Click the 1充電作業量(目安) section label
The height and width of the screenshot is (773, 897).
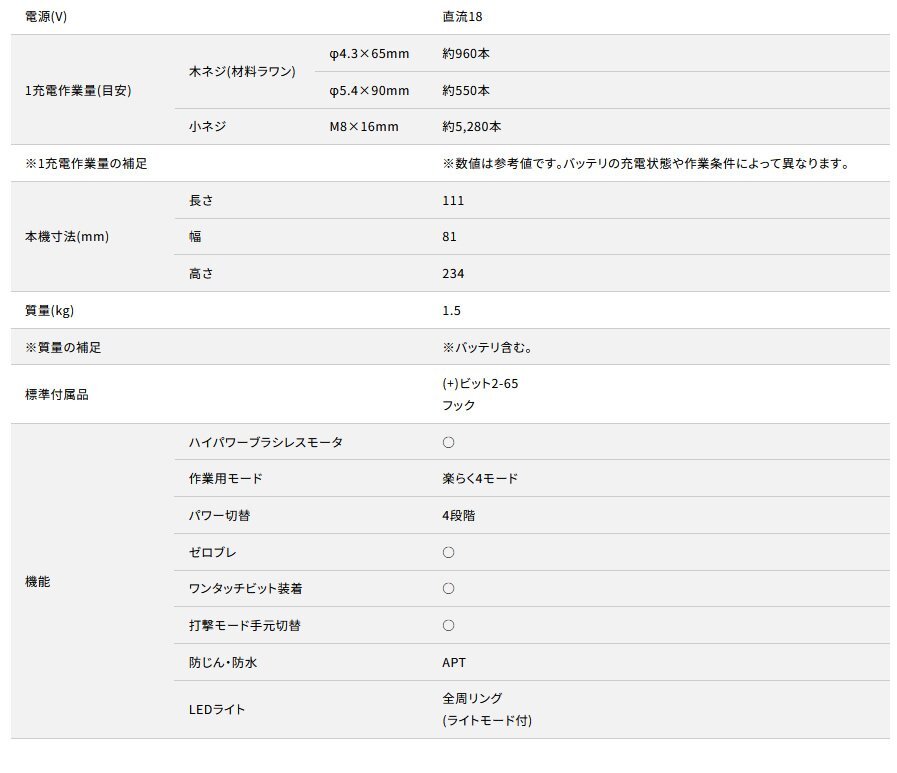click(x=68, y=90)
